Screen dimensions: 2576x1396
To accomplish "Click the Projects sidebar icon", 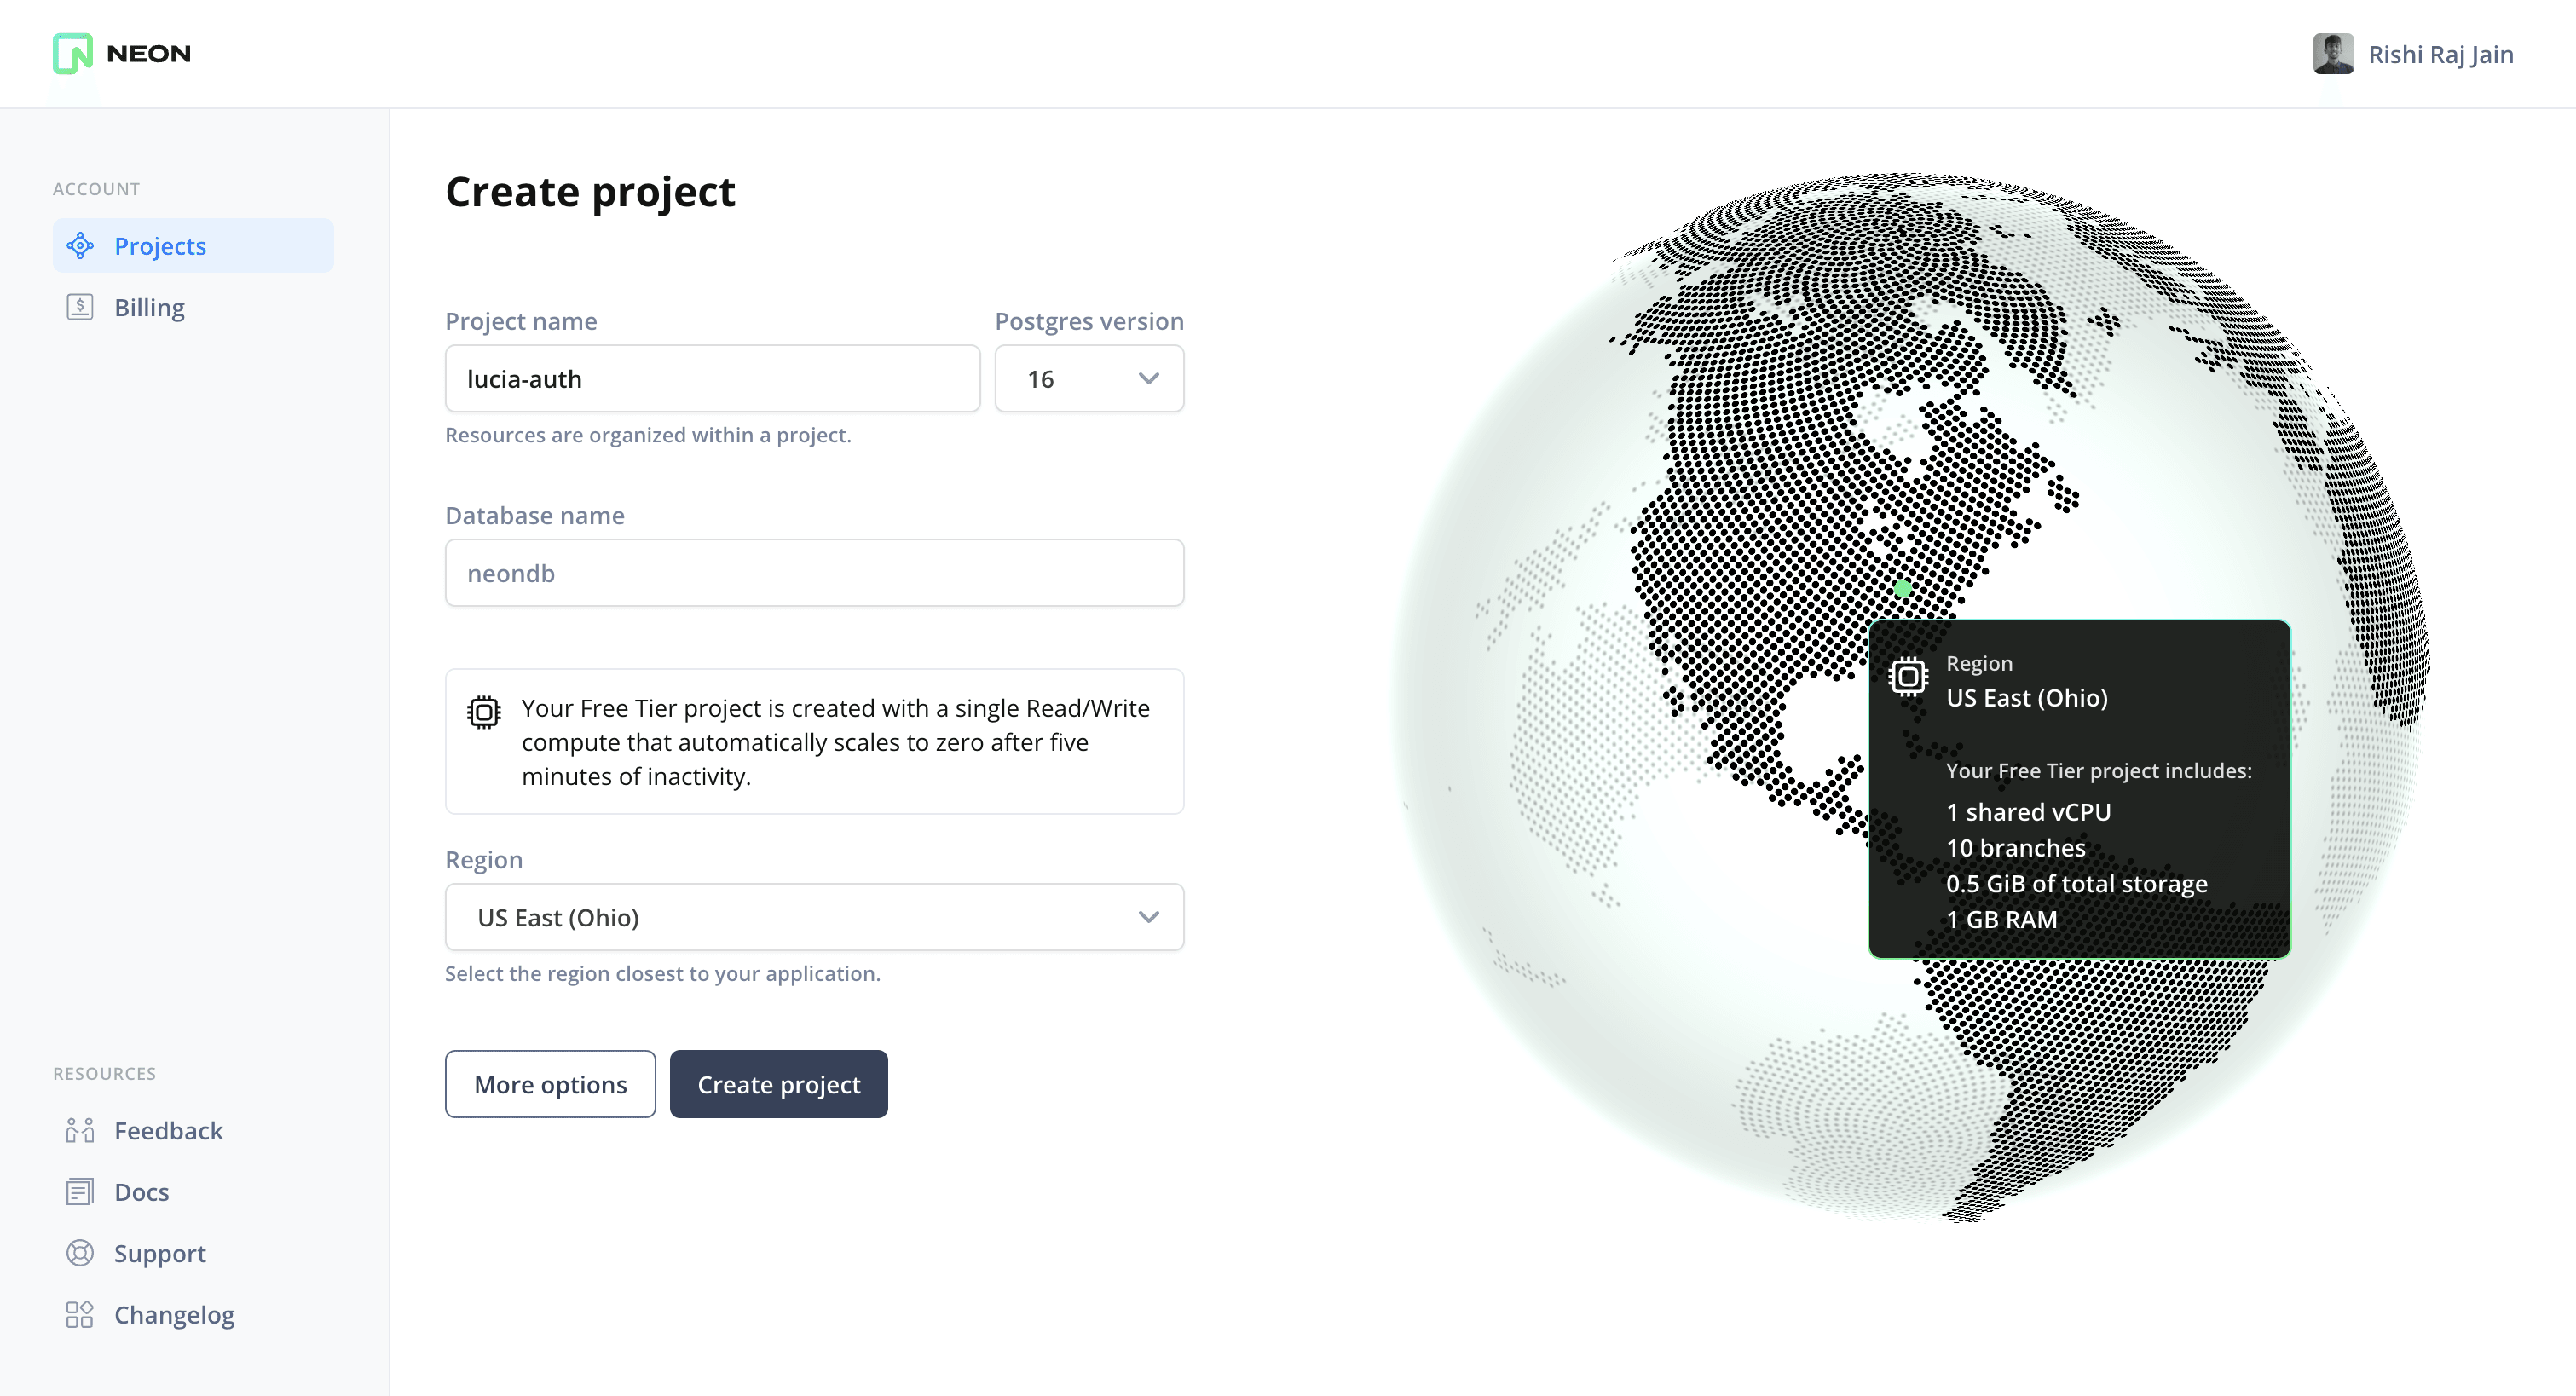I will (x=80, y=246).
